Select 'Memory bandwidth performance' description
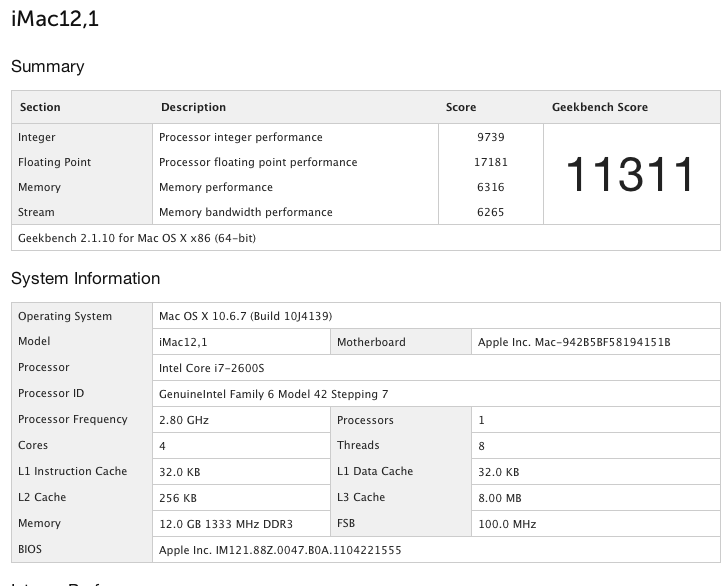 pyautogui.click(x=246, y=212)
